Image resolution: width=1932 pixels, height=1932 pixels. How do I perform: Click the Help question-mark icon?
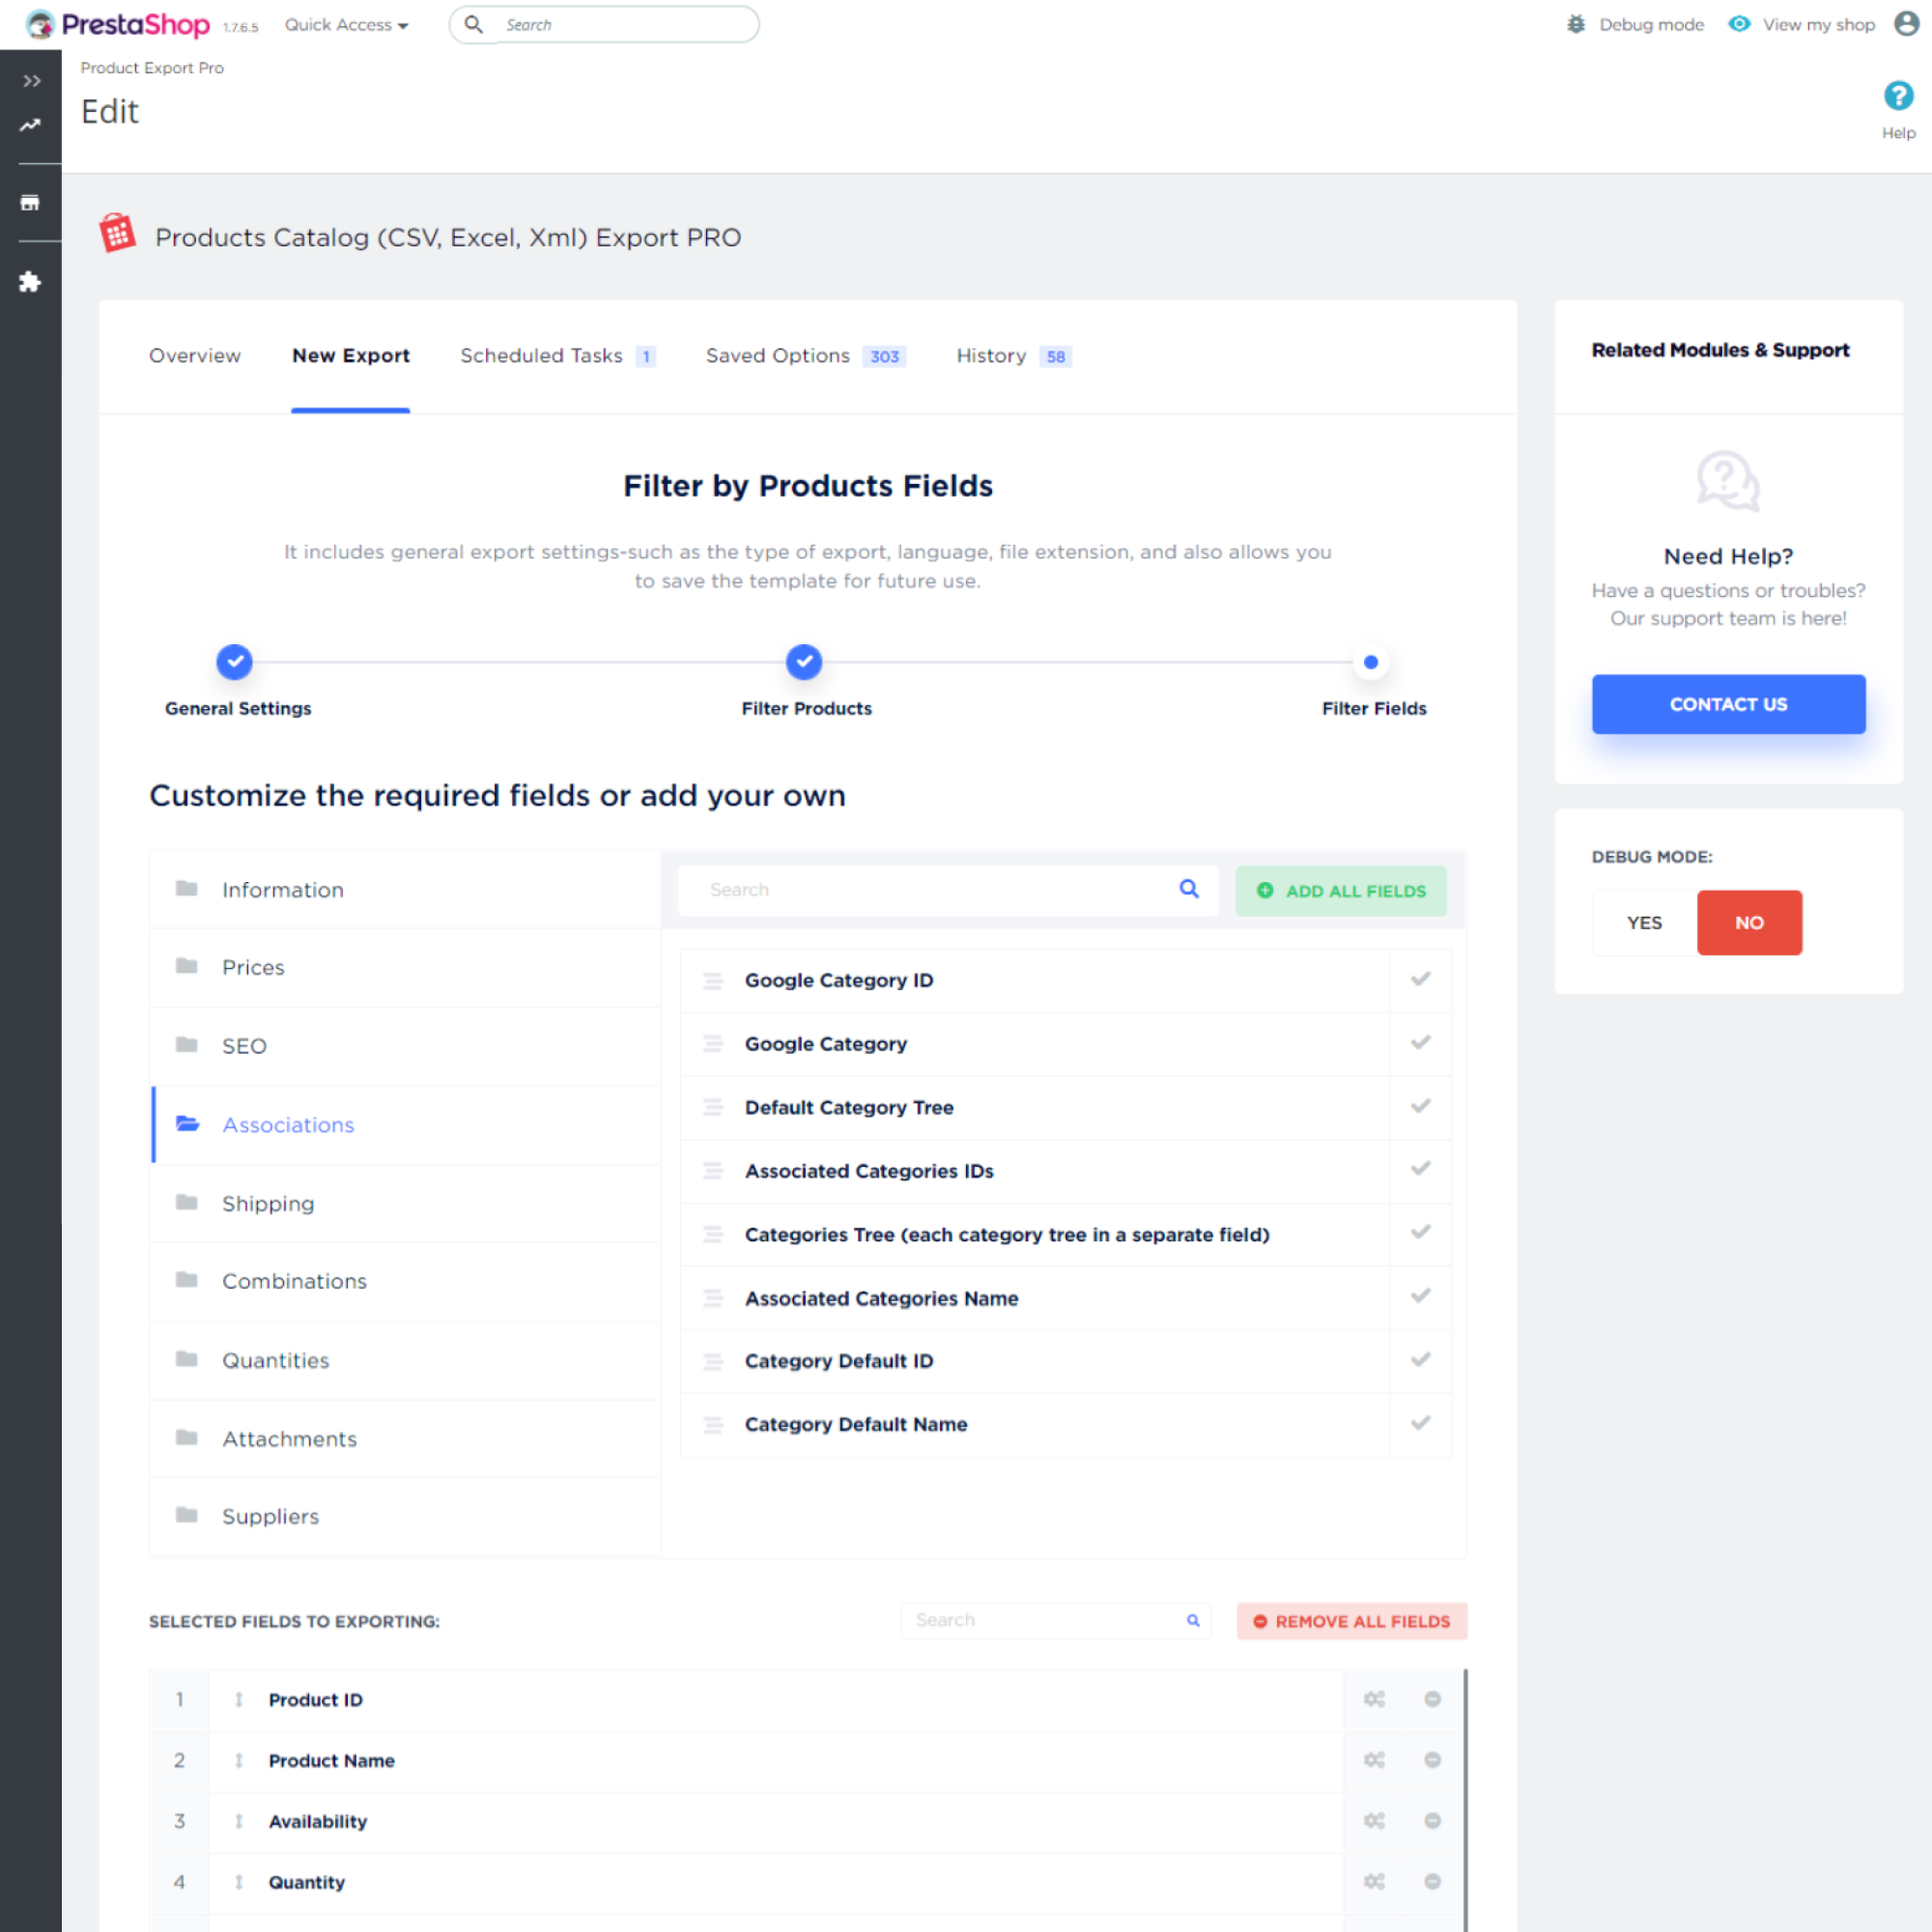click(x=1897, y=96)
